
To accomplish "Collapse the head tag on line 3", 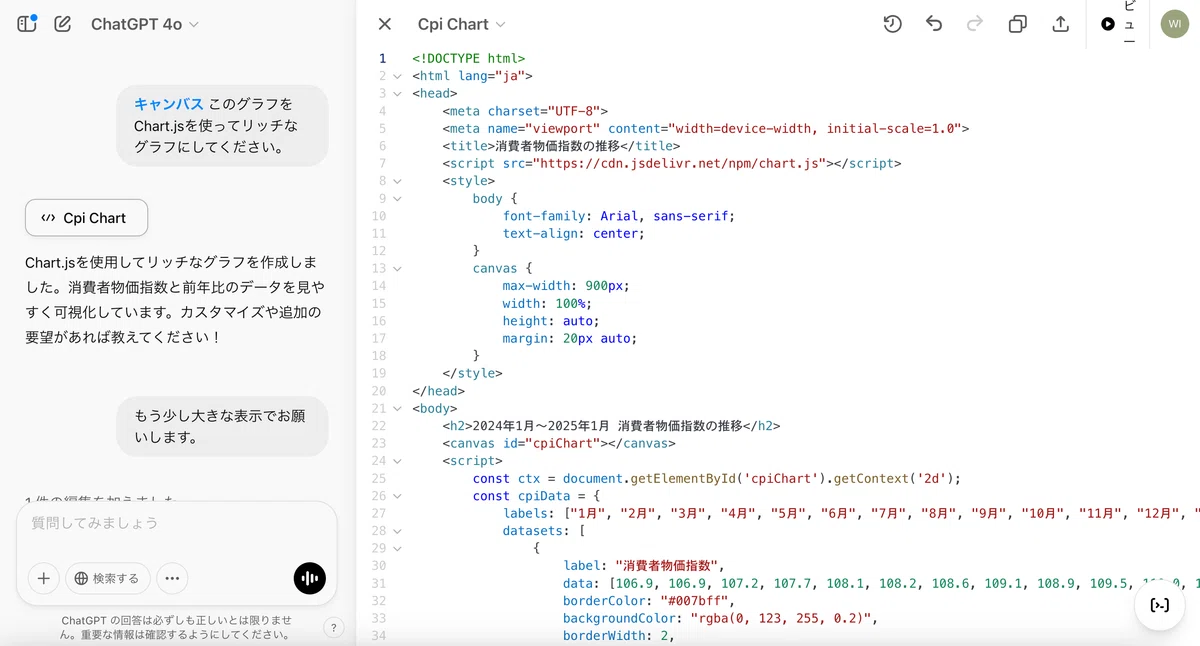I will tap(398, 94).
